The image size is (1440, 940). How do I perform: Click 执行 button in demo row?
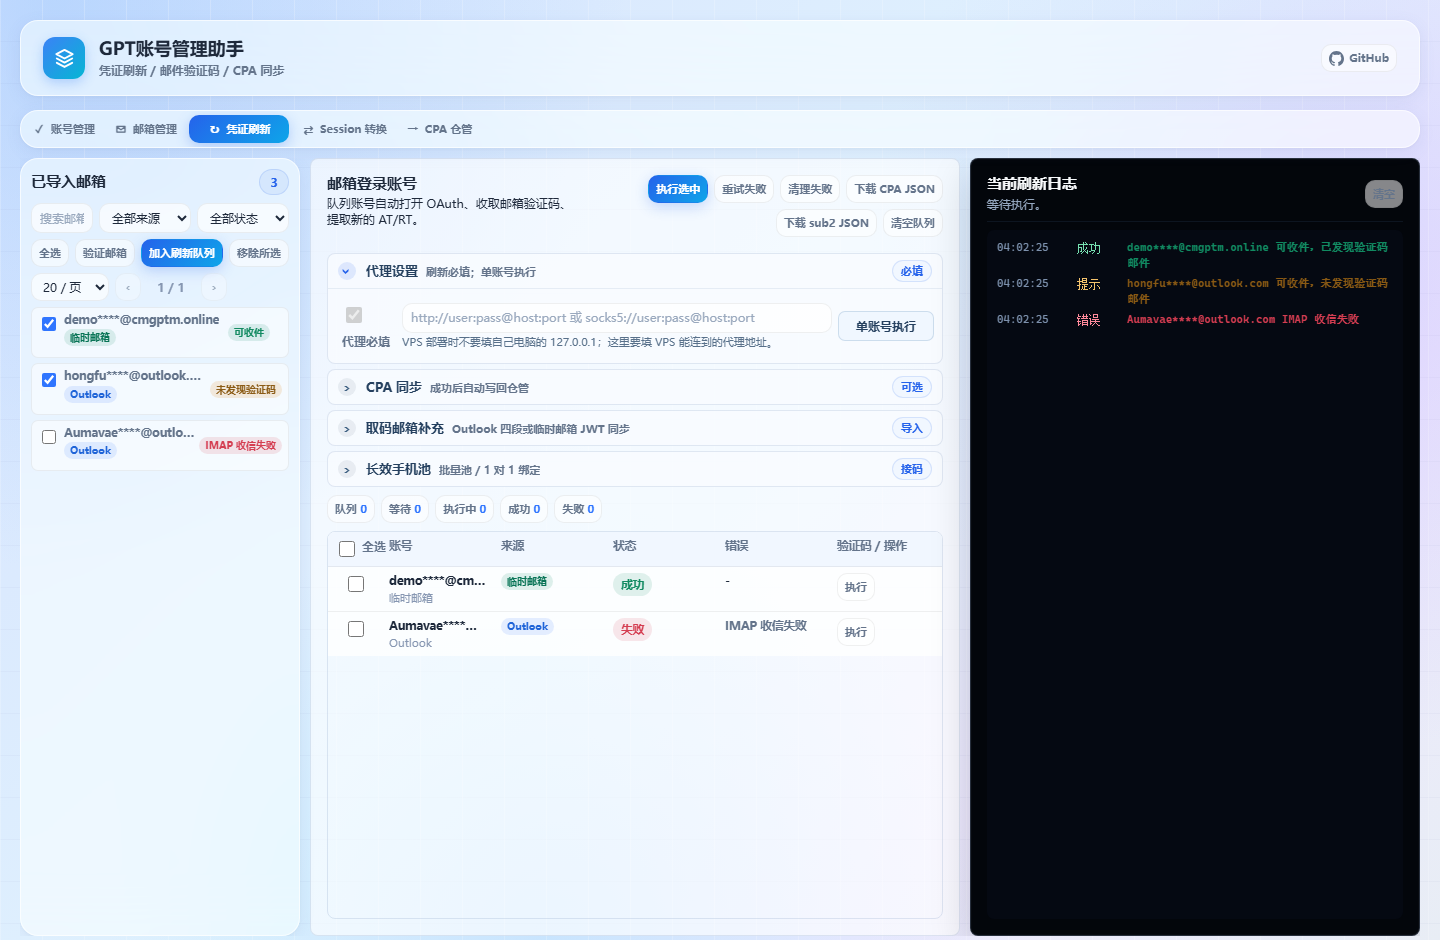pos(856,587)
